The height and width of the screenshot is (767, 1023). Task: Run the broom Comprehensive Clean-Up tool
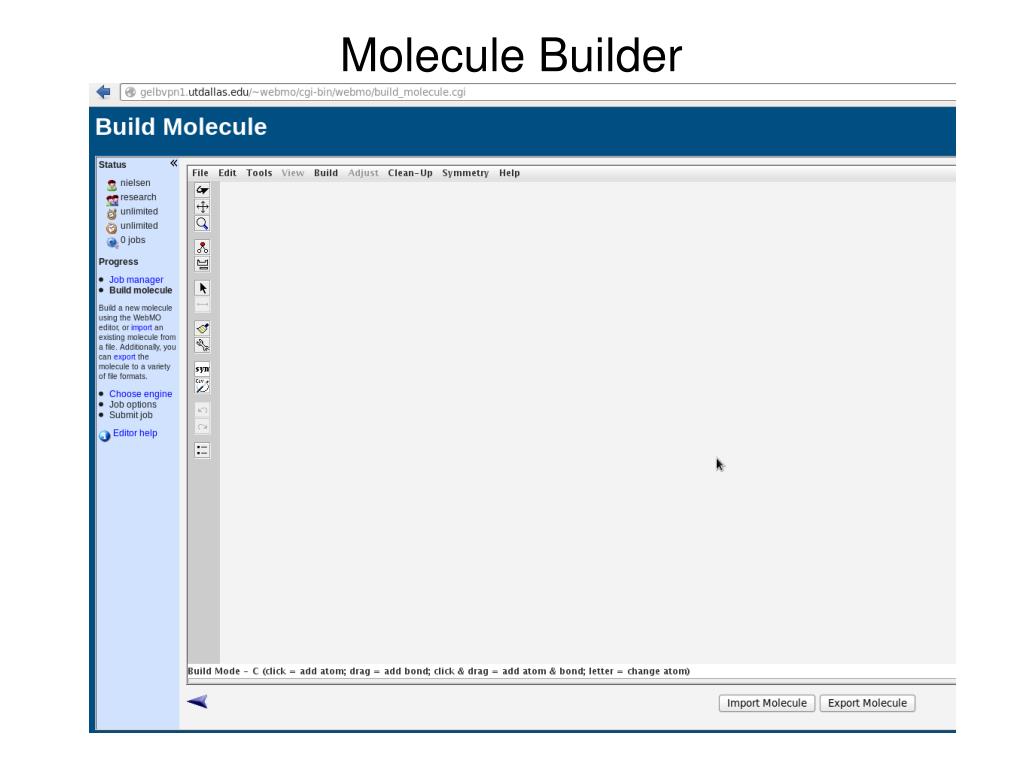point(202,329)
